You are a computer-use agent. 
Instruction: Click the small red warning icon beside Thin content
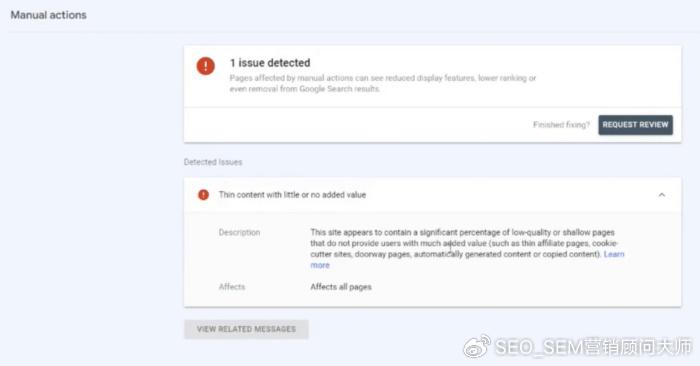203,195
